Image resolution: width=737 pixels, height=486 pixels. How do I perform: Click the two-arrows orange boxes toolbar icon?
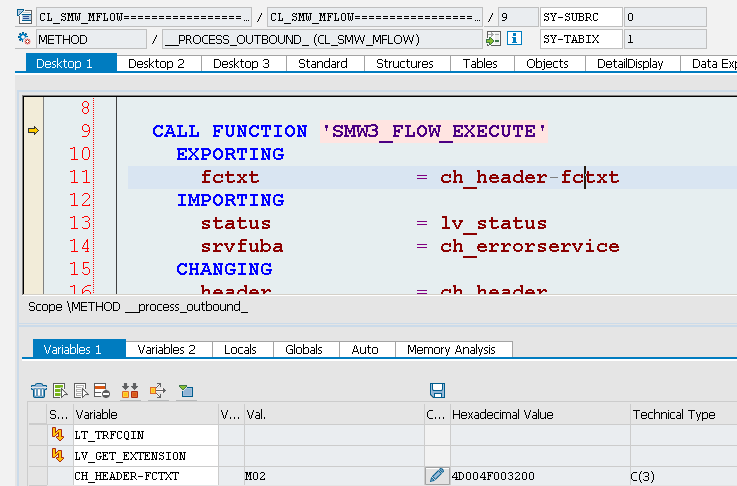click(x=130, y=391)
